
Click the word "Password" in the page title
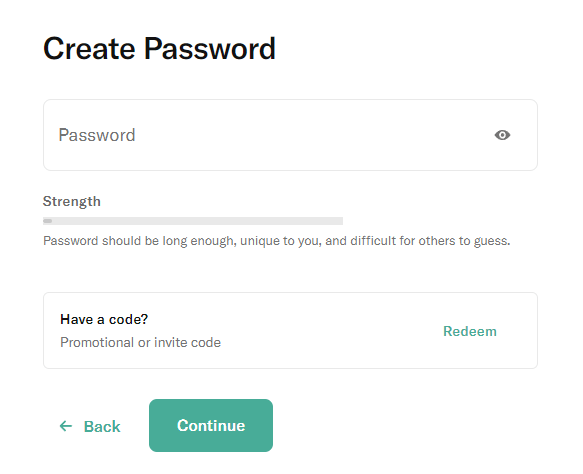click(x=210, y=49)
